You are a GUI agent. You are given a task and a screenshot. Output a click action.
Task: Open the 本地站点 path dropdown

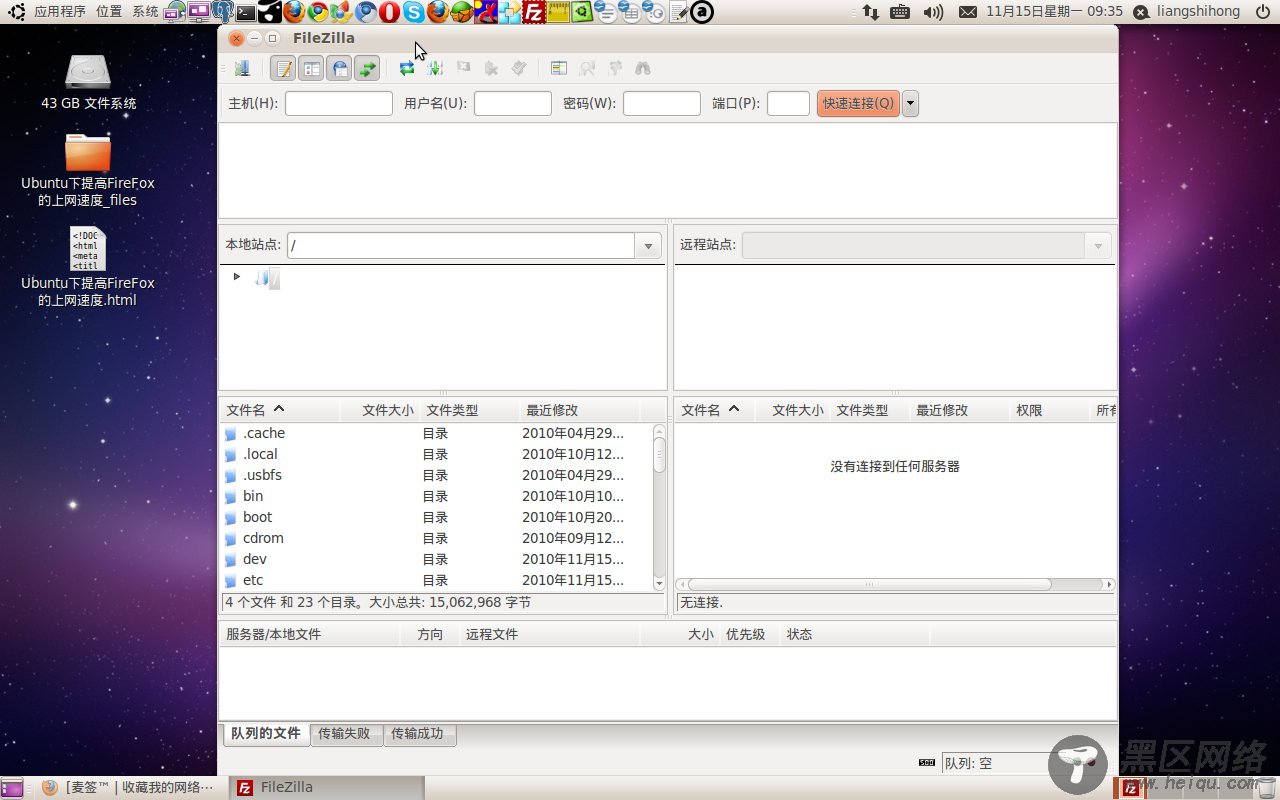[x=648, y=245]
